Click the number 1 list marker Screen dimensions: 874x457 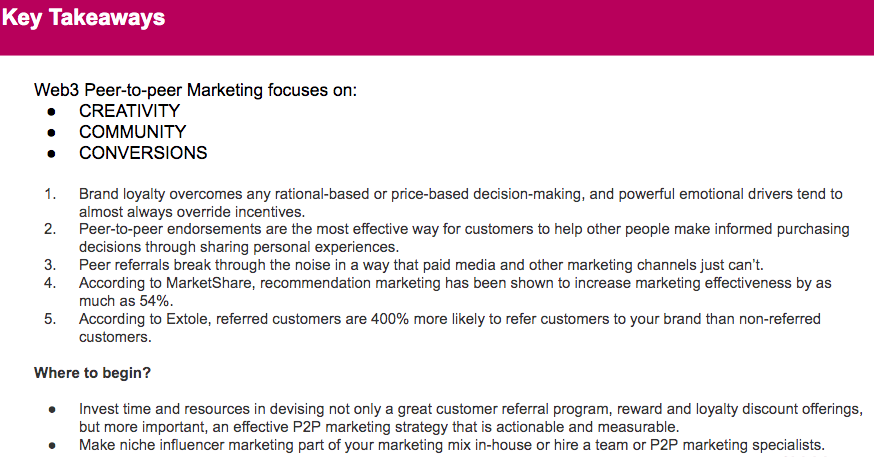pyautogui.click(x=50, y=194)
